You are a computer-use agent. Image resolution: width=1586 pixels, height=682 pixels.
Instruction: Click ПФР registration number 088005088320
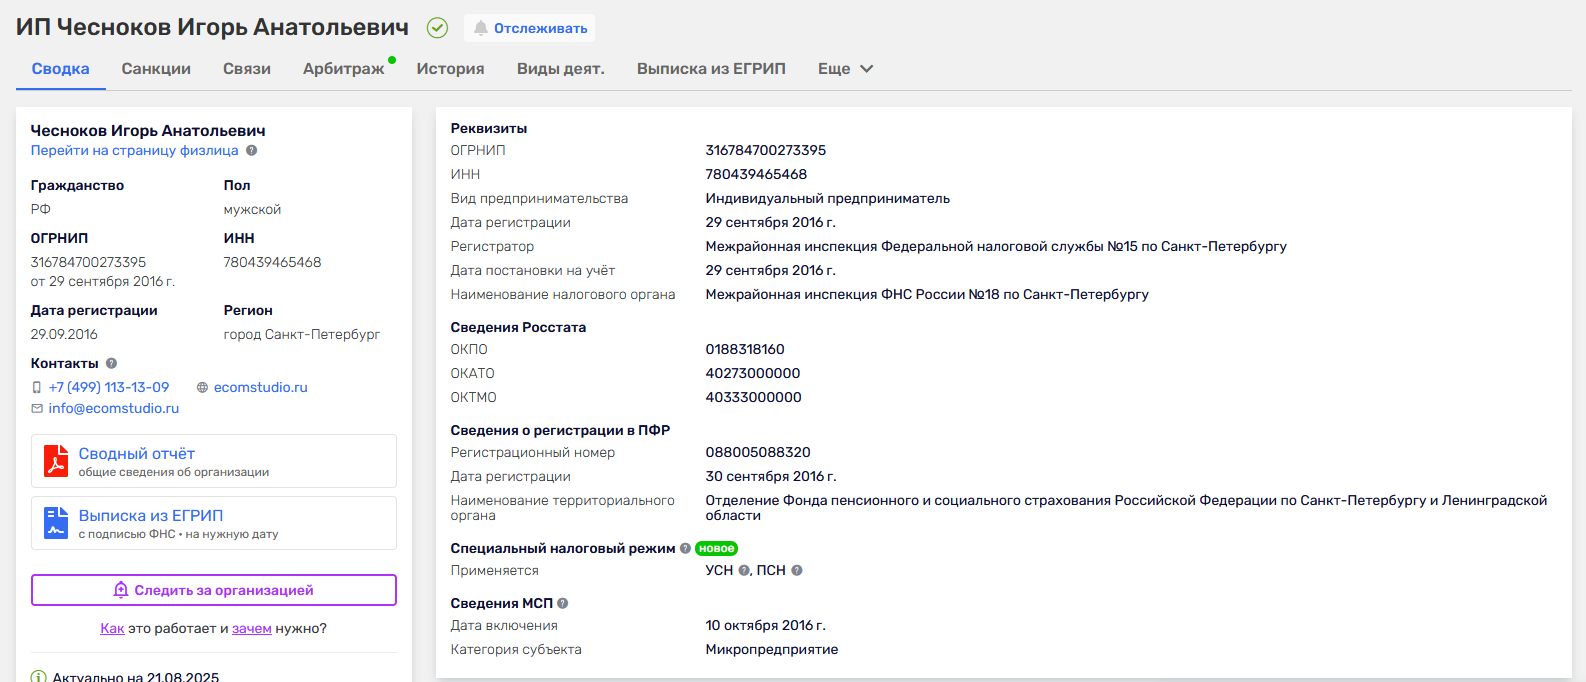pyautogui.click(x=758, y=453)
